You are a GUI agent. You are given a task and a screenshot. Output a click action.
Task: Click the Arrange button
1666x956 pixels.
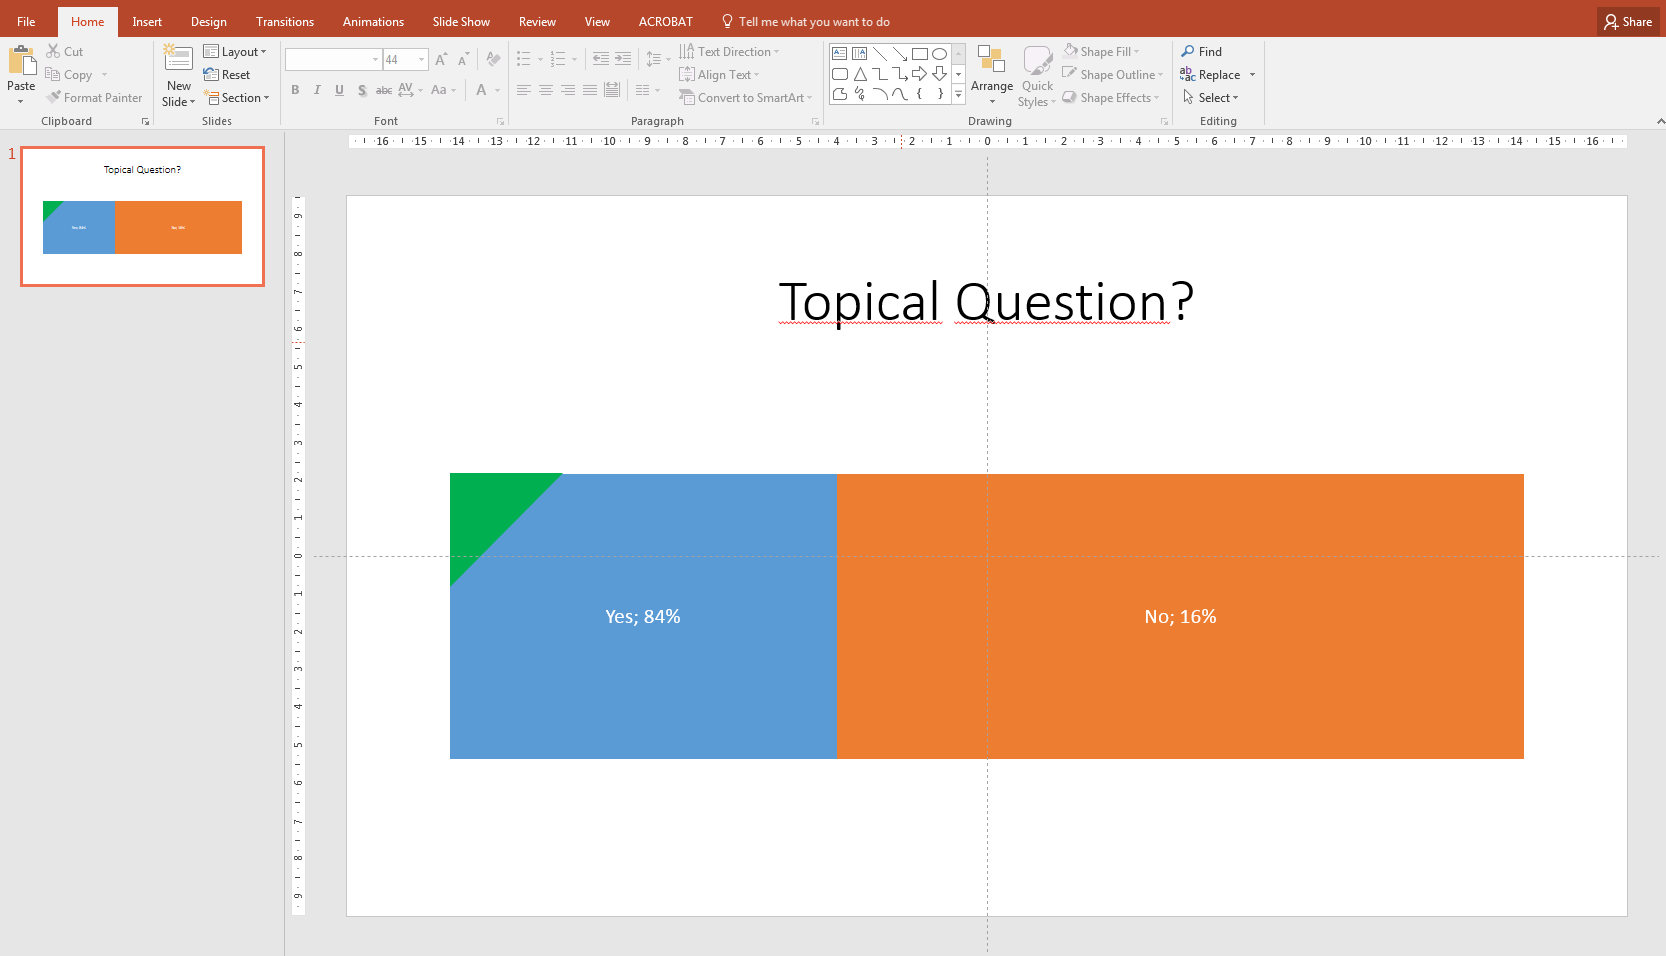coord(991,75)
